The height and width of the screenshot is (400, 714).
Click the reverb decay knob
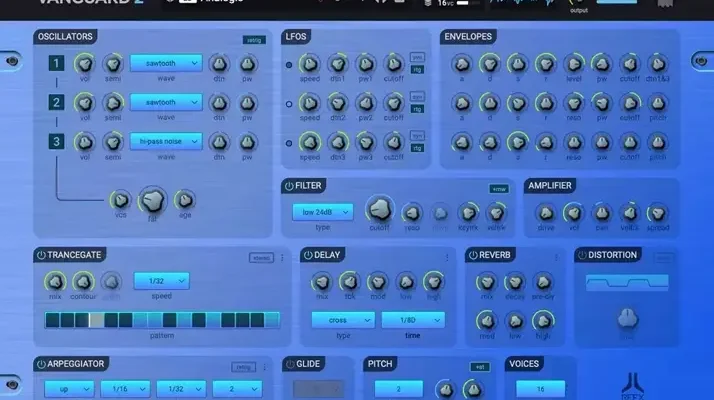[x=514, y=281]
